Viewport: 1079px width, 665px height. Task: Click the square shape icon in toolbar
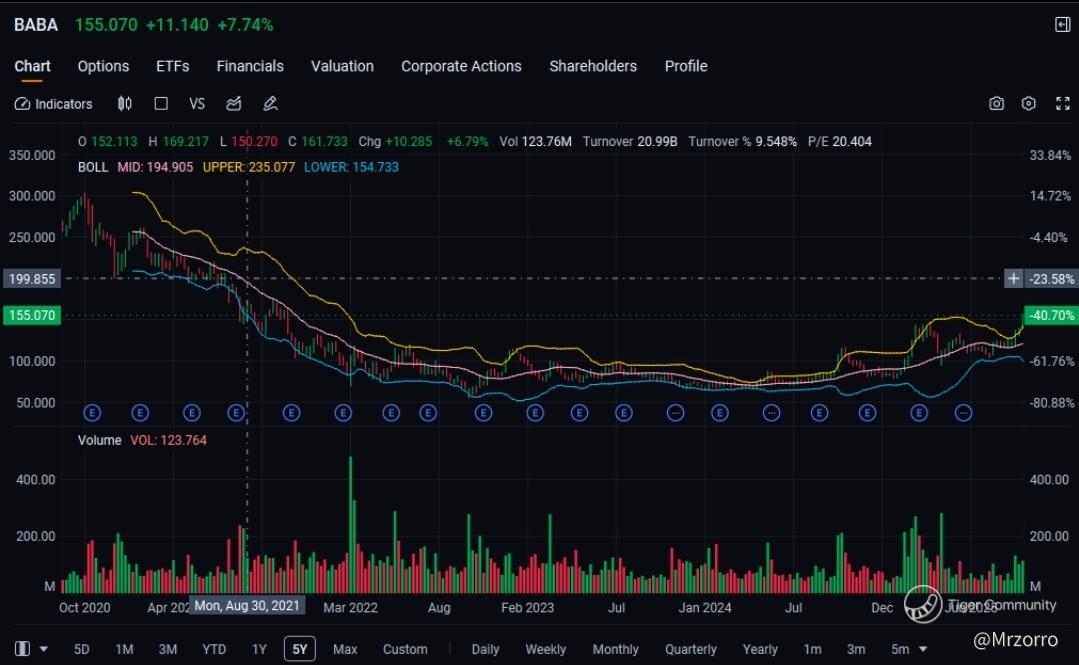[x=161, y=103]
